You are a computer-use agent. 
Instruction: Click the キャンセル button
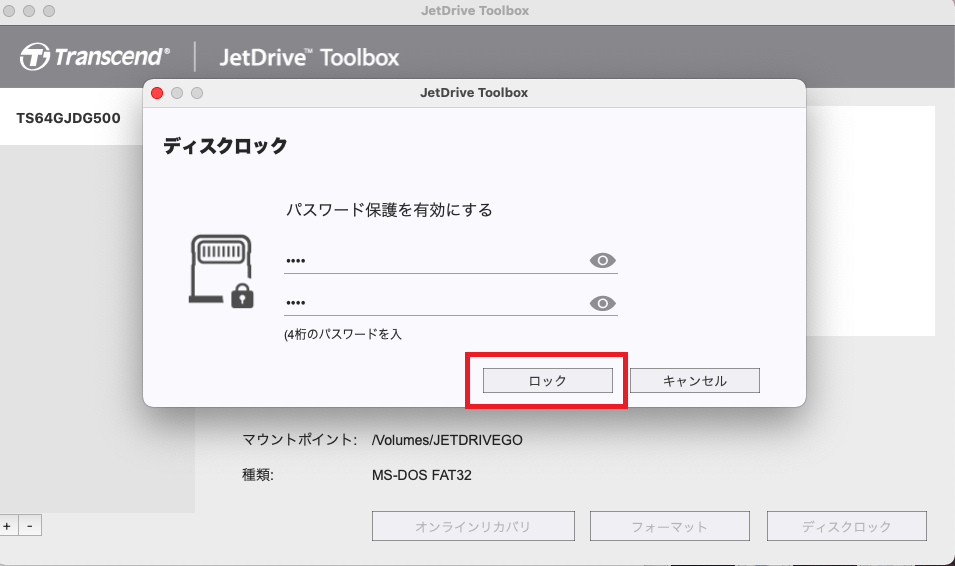pyautogui.click(x=694, y=381)
